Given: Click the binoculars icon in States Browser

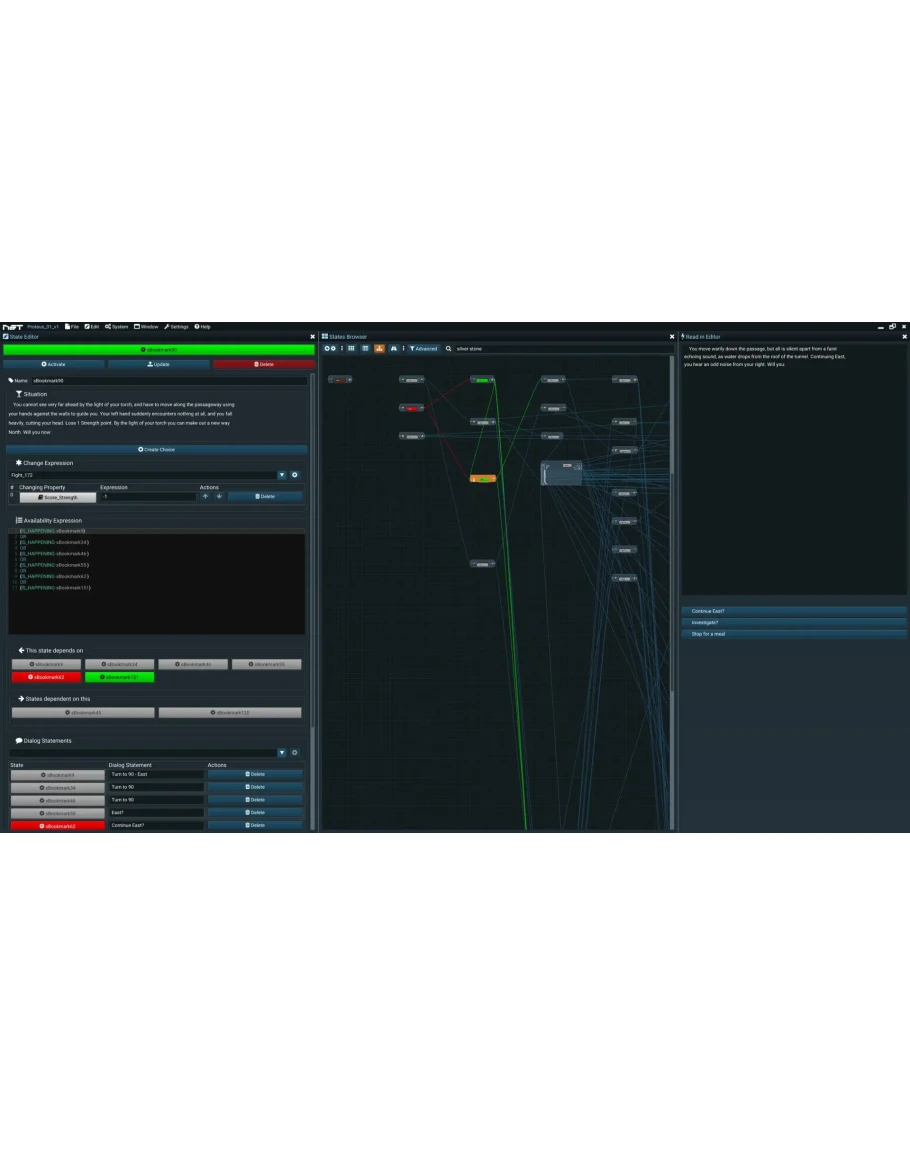Looking at the screenshot, I should point(393,348).
